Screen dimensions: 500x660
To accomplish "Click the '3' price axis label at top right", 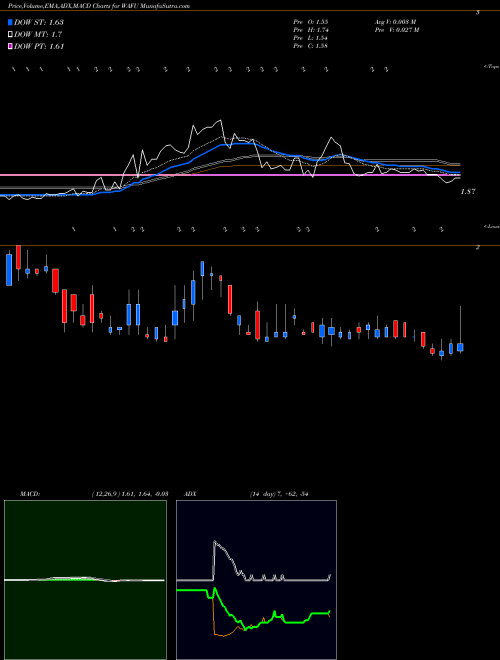I will (x=478, y=13).
